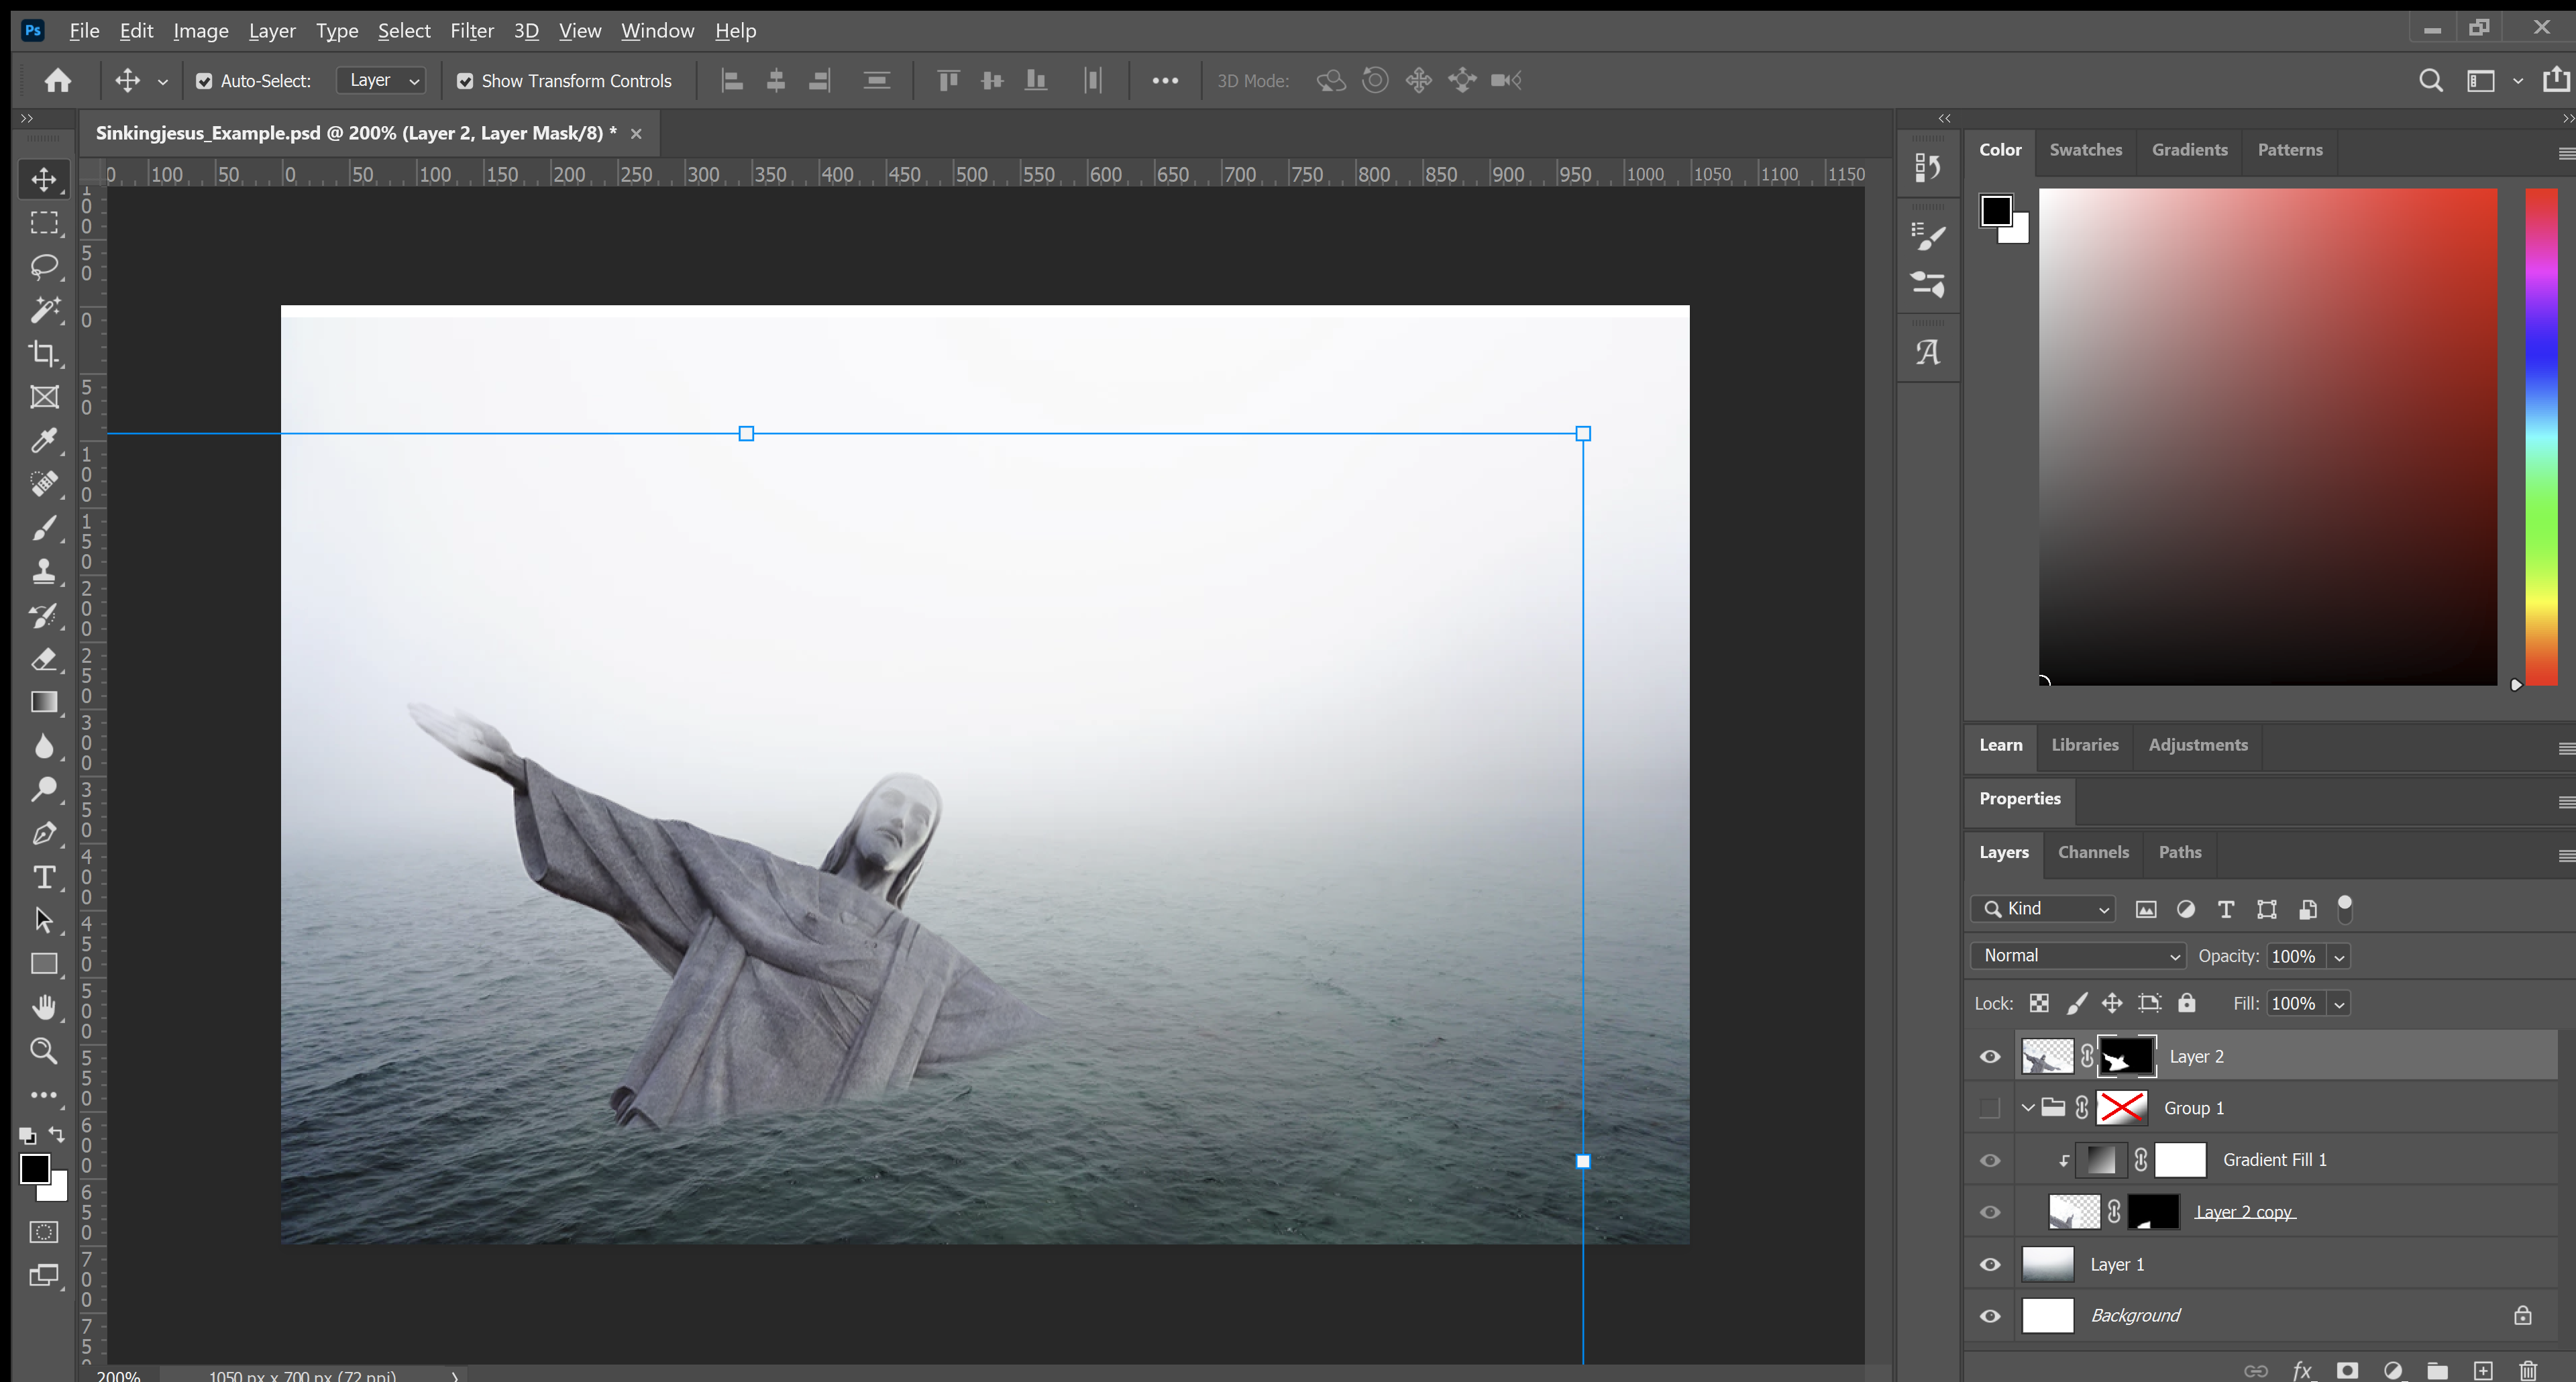
Task: Click the layer style fx icon
Action: (x=2302, y=1370)
